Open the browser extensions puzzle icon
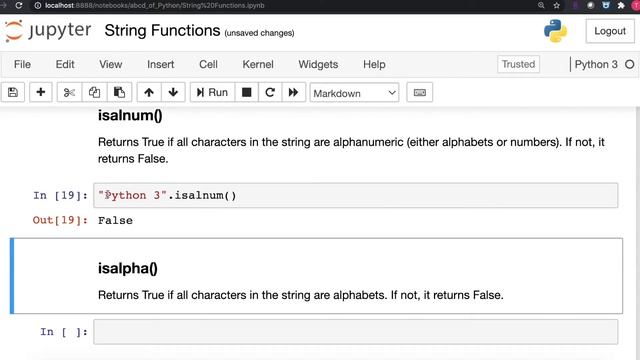 coord(621,5)
